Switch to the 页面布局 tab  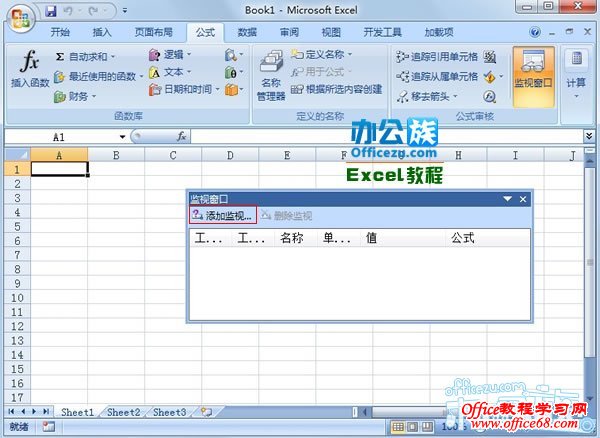point(153,33)
